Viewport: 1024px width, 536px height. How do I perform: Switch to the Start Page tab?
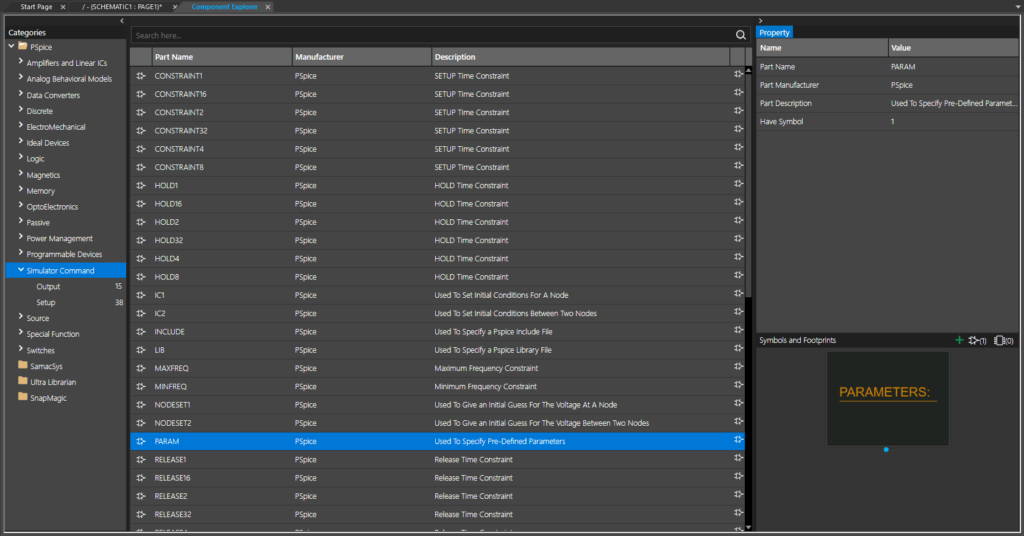36,7
